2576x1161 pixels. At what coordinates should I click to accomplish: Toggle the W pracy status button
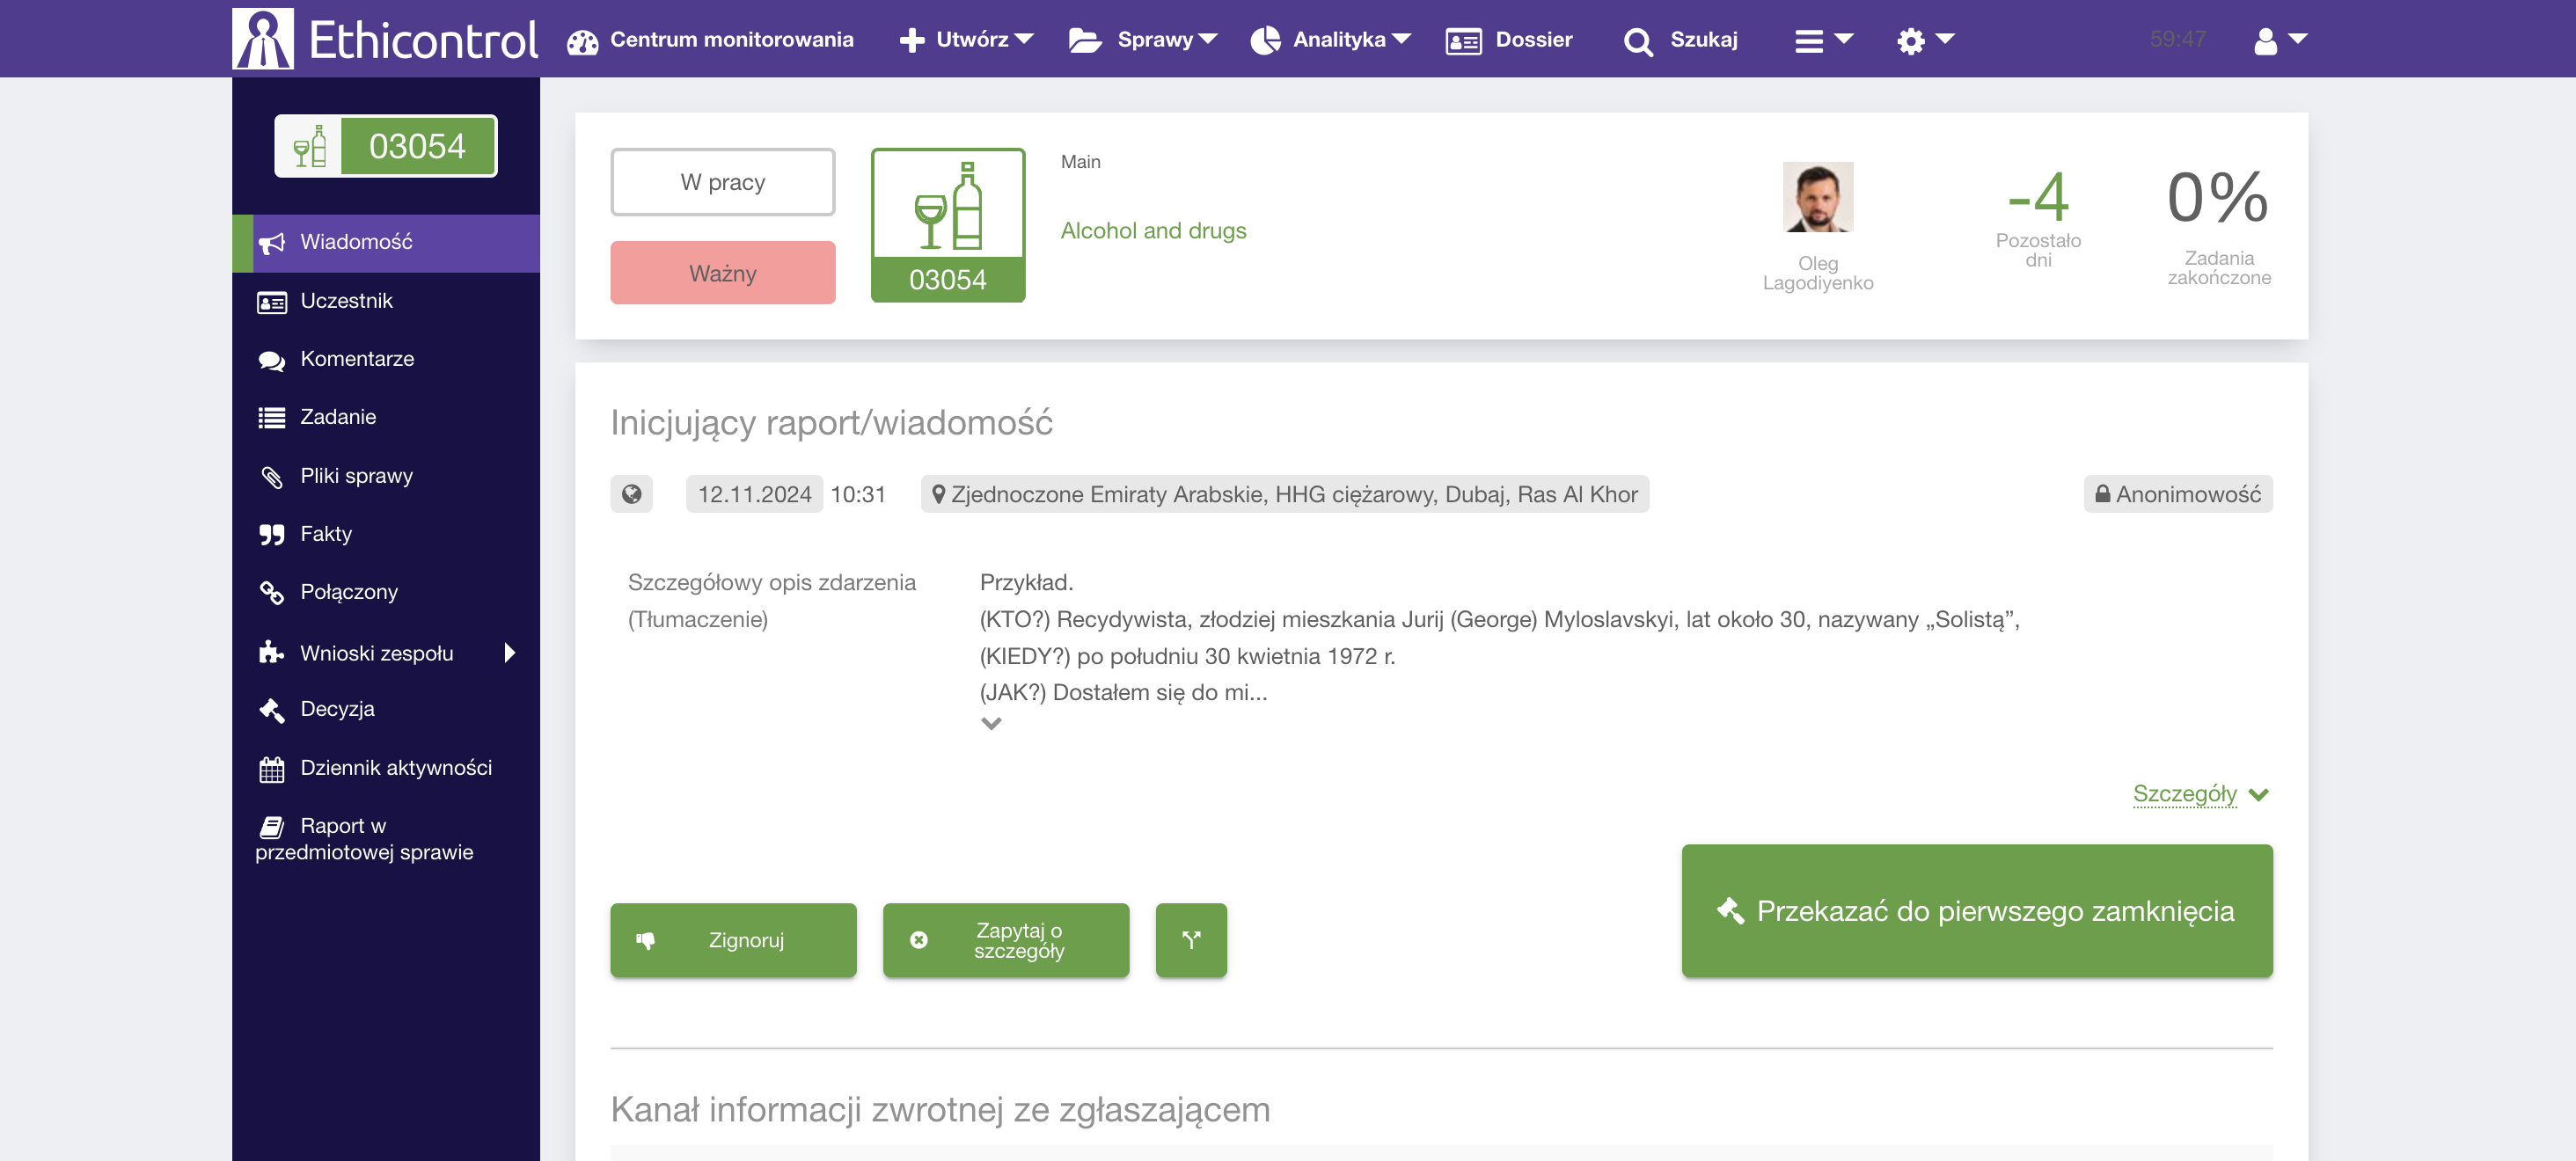point(722,182)
